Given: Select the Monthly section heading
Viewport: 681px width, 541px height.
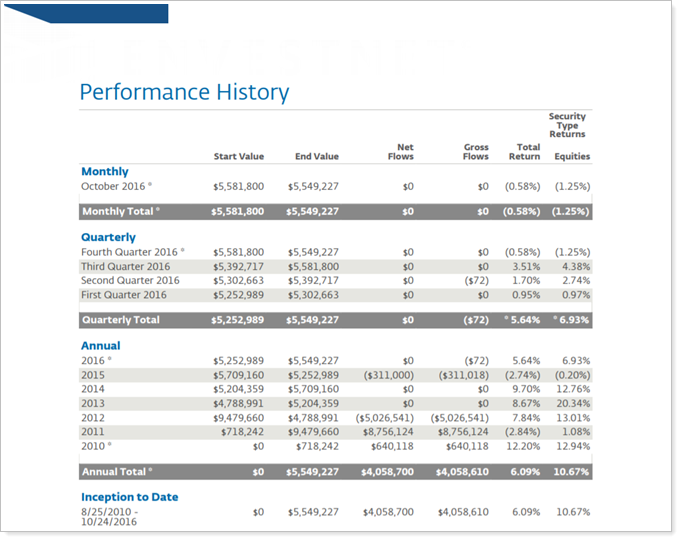Looking at the screenshot, I should (x=104, y=172).
